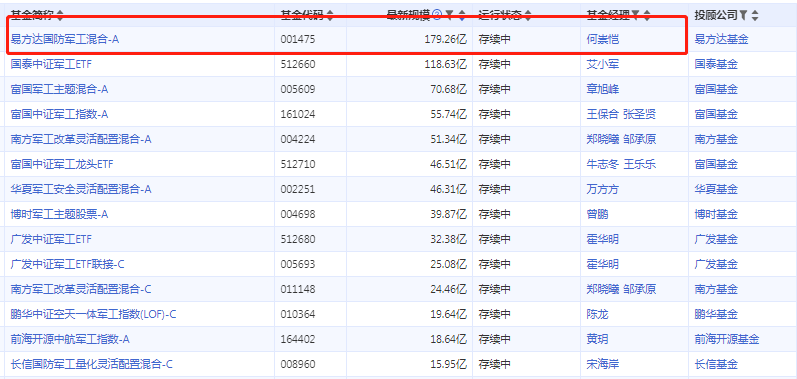The width and height of the screenshot is (797, 379).
Task: Select fund code 001475
Action: tap(298, 39)
